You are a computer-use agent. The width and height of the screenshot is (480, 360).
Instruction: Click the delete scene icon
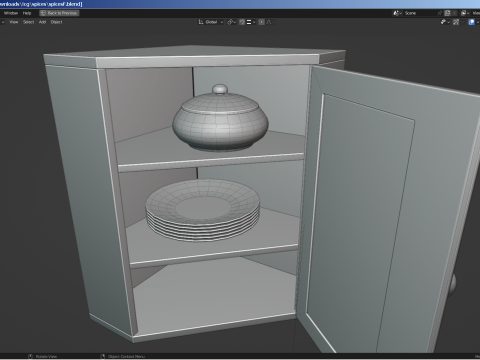[x=454, y=13]
